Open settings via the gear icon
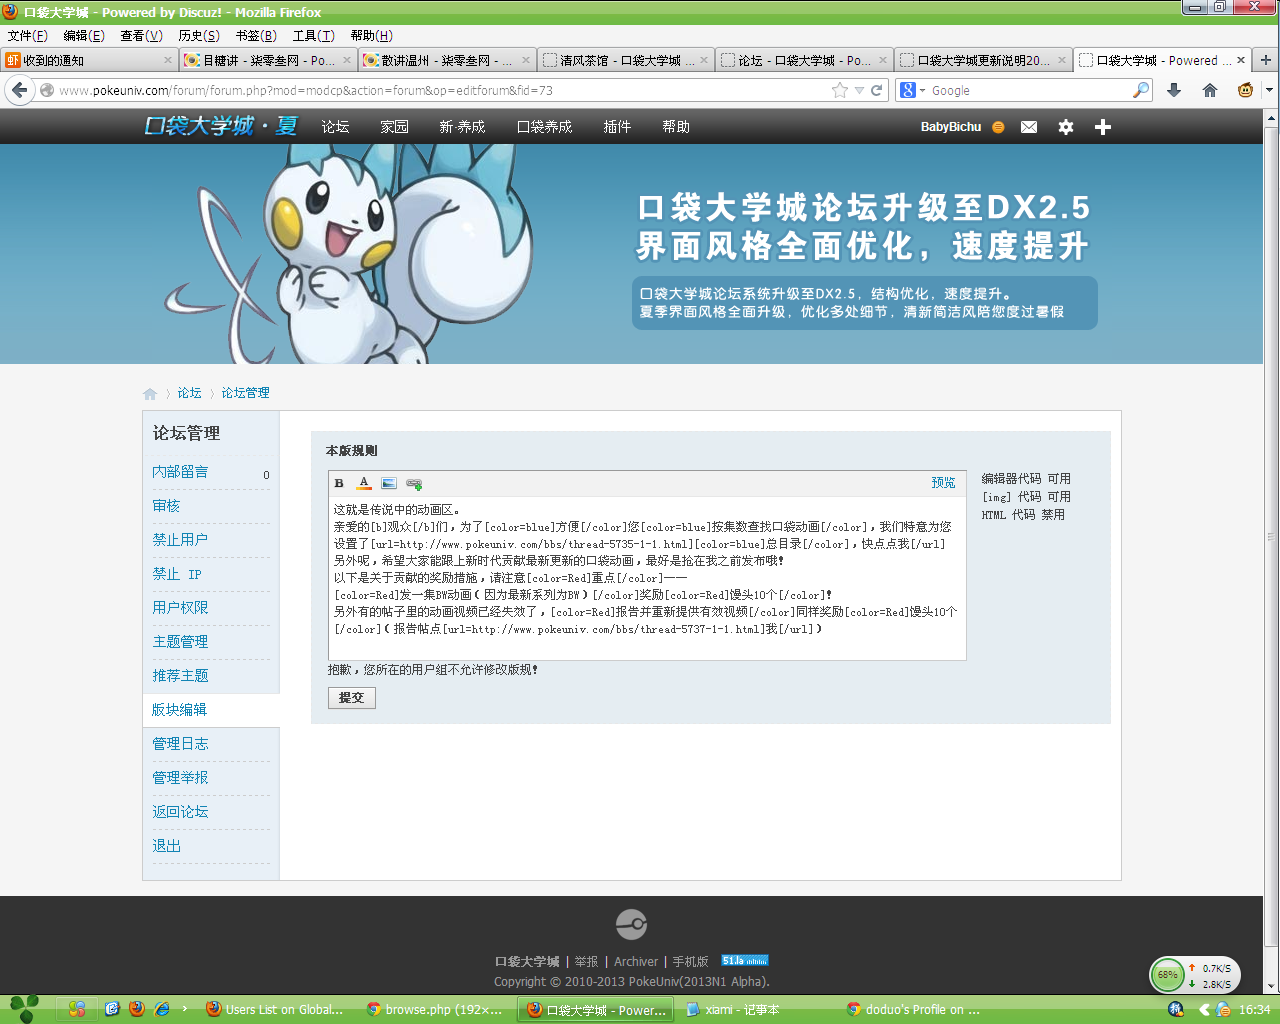Image resolution: width=1280 pixels, height=1024 pixels. coord(1066,127)
